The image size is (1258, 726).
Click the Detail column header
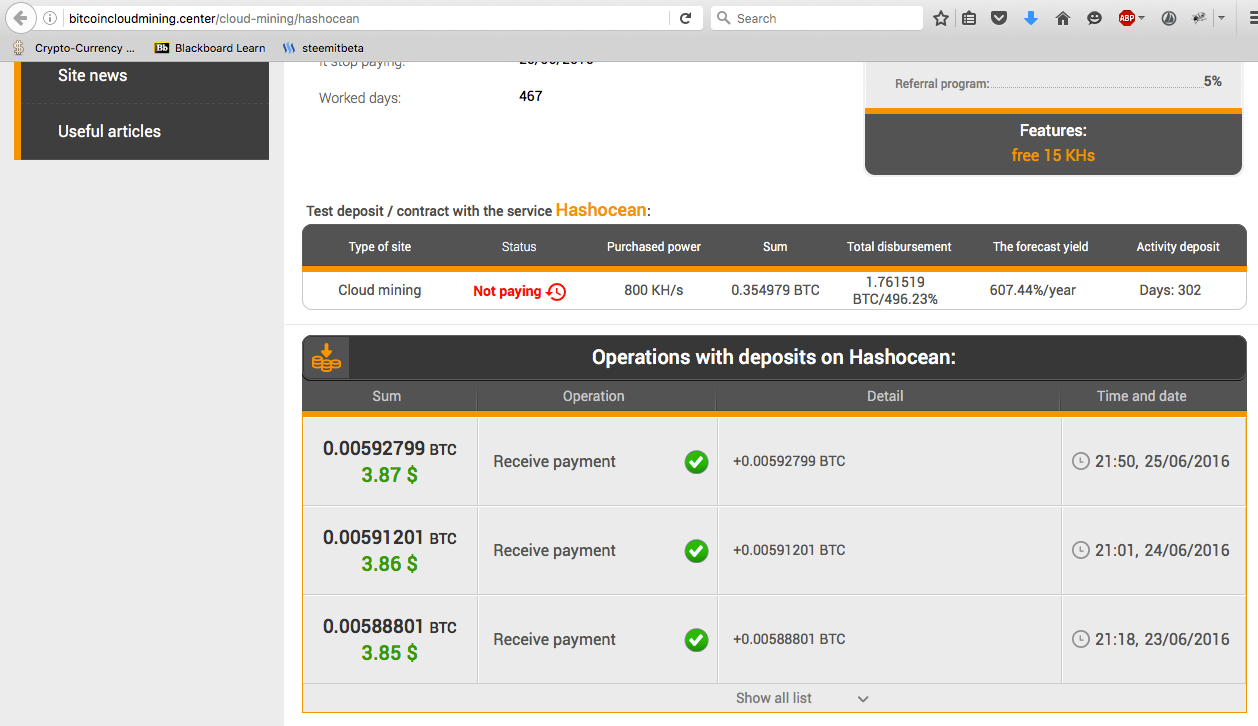click(x=885, y=396)
